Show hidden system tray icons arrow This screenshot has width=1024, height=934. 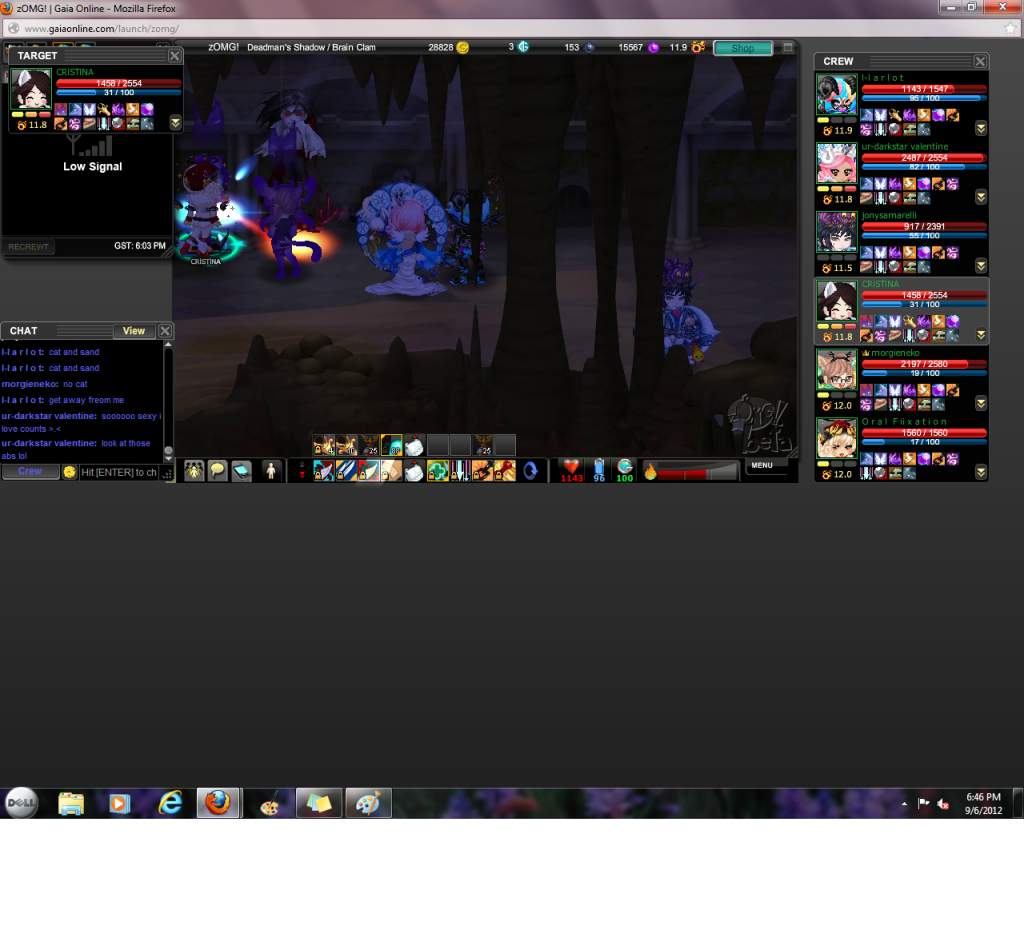tap(904, 804)
